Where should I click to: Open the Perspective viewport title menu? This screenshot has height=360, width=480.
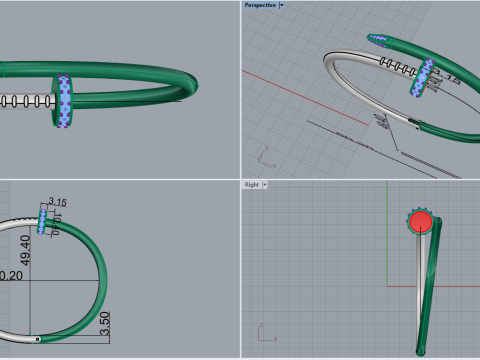tap(260, 5)
